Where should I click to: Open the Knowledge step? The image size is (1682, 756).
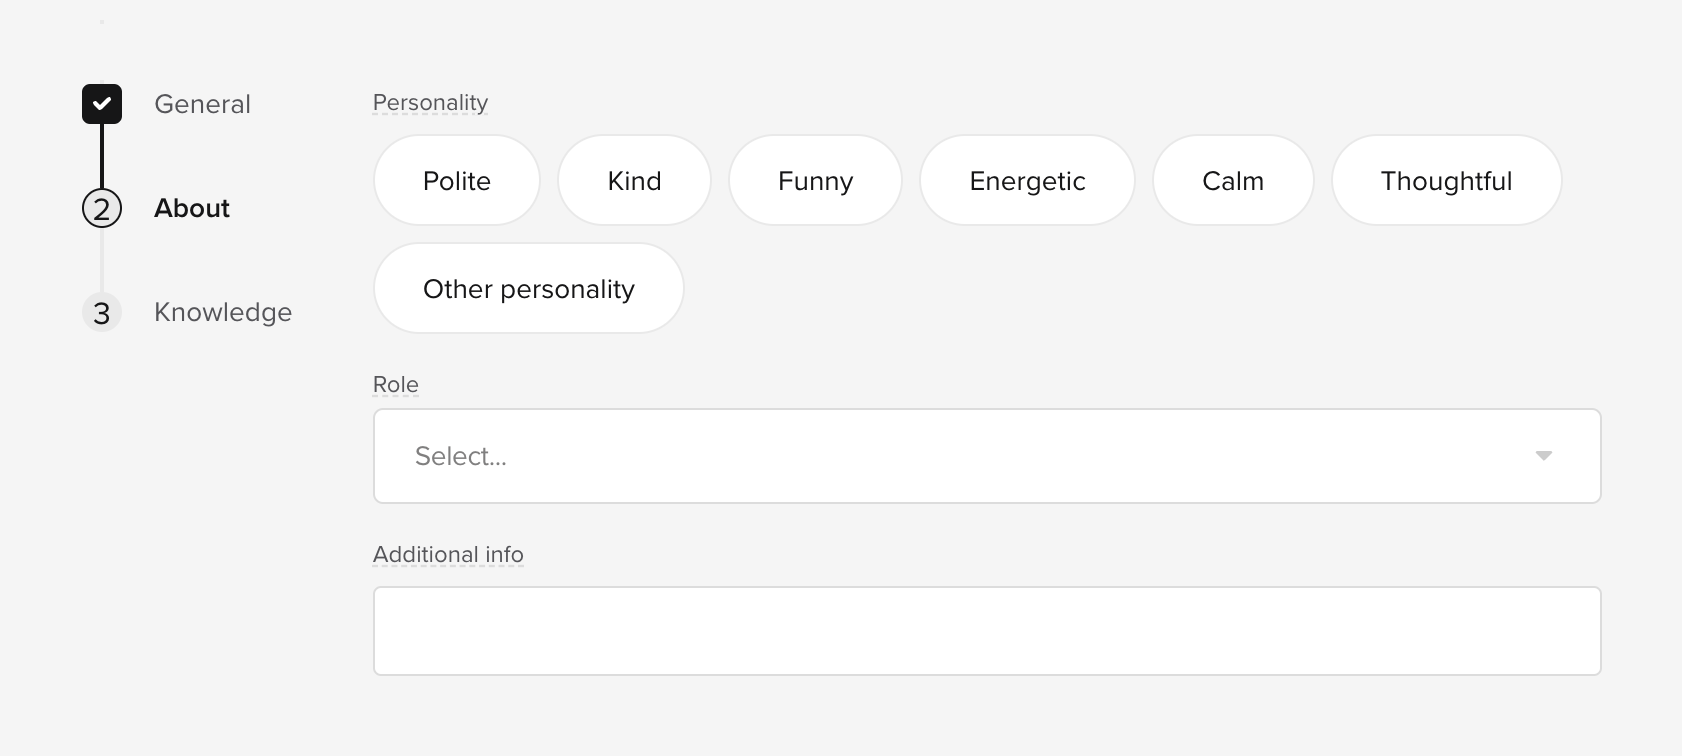(x=223, y=312)
